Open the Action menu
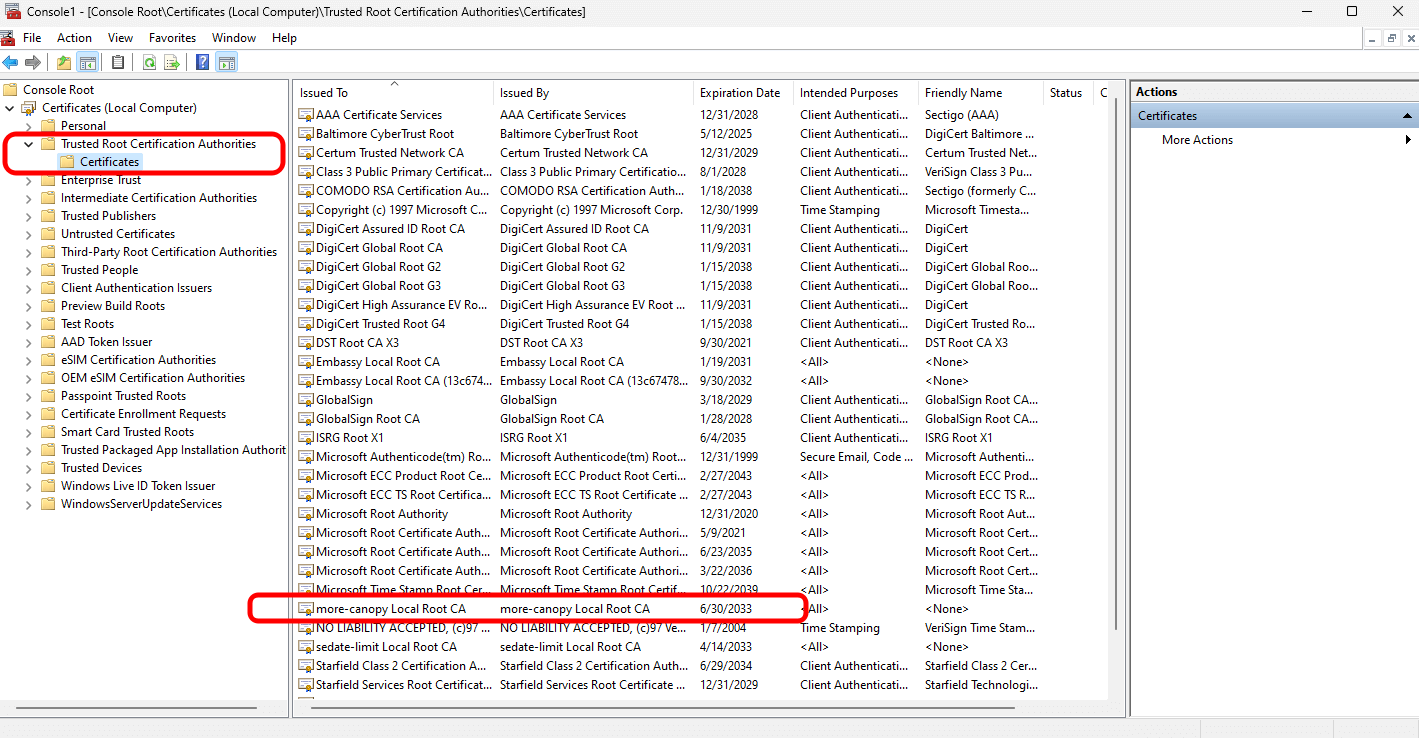 pos(74,38)
